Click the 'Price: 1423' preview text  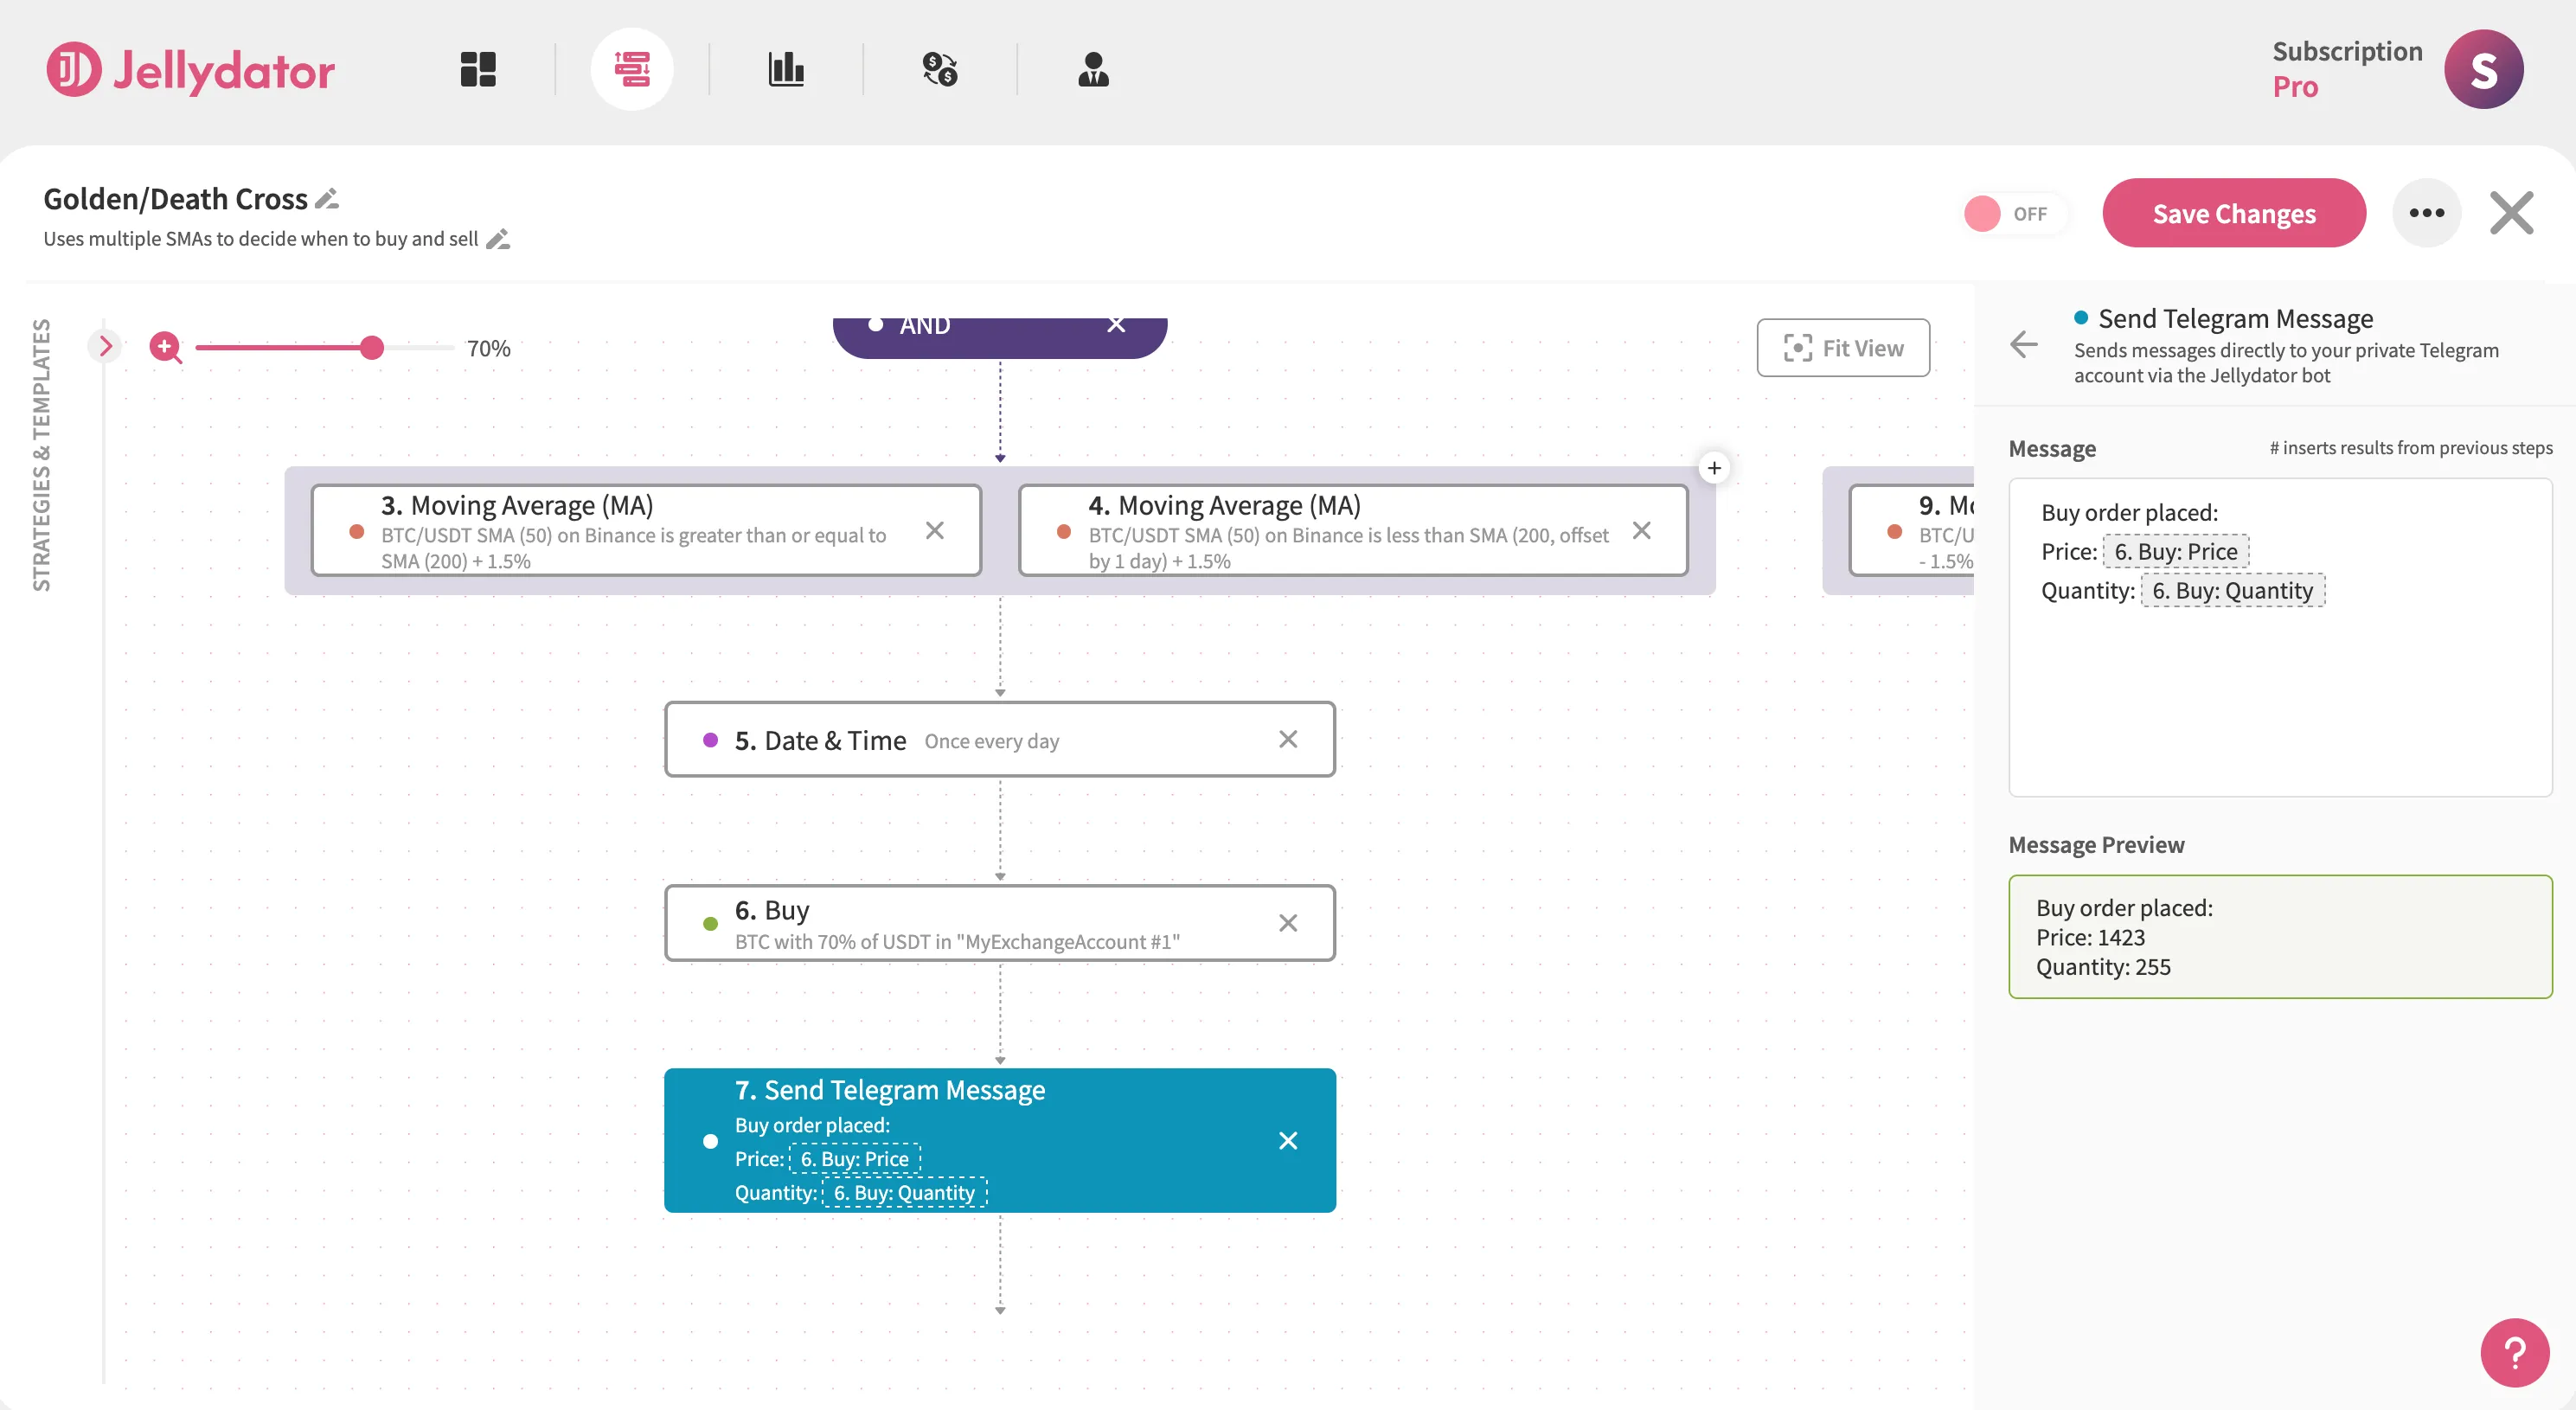pos(2090,937)
